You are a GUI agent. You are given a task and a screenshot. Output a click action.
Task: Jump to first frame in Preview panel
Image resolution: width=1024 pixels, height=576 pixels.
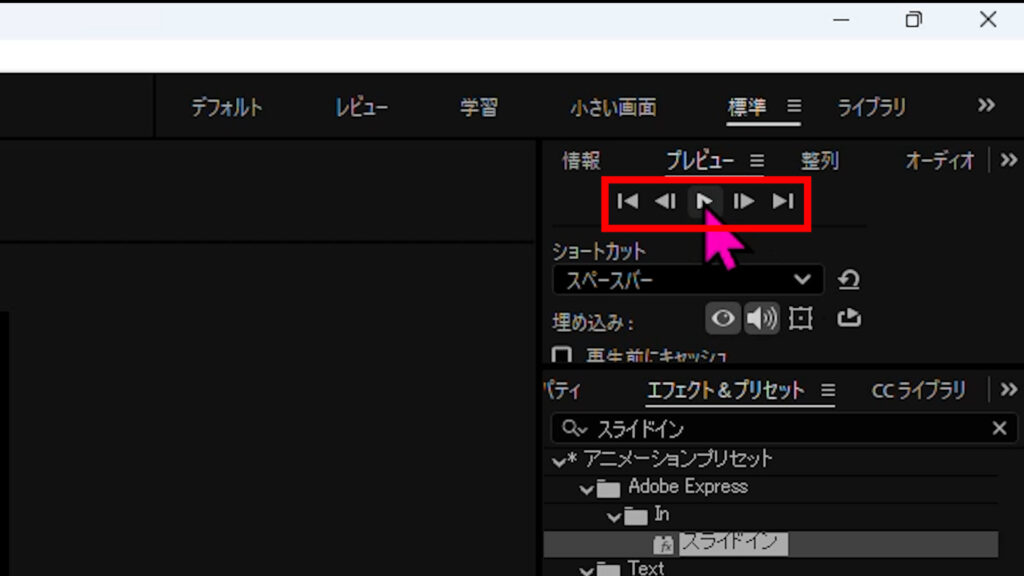click(628, 201)
